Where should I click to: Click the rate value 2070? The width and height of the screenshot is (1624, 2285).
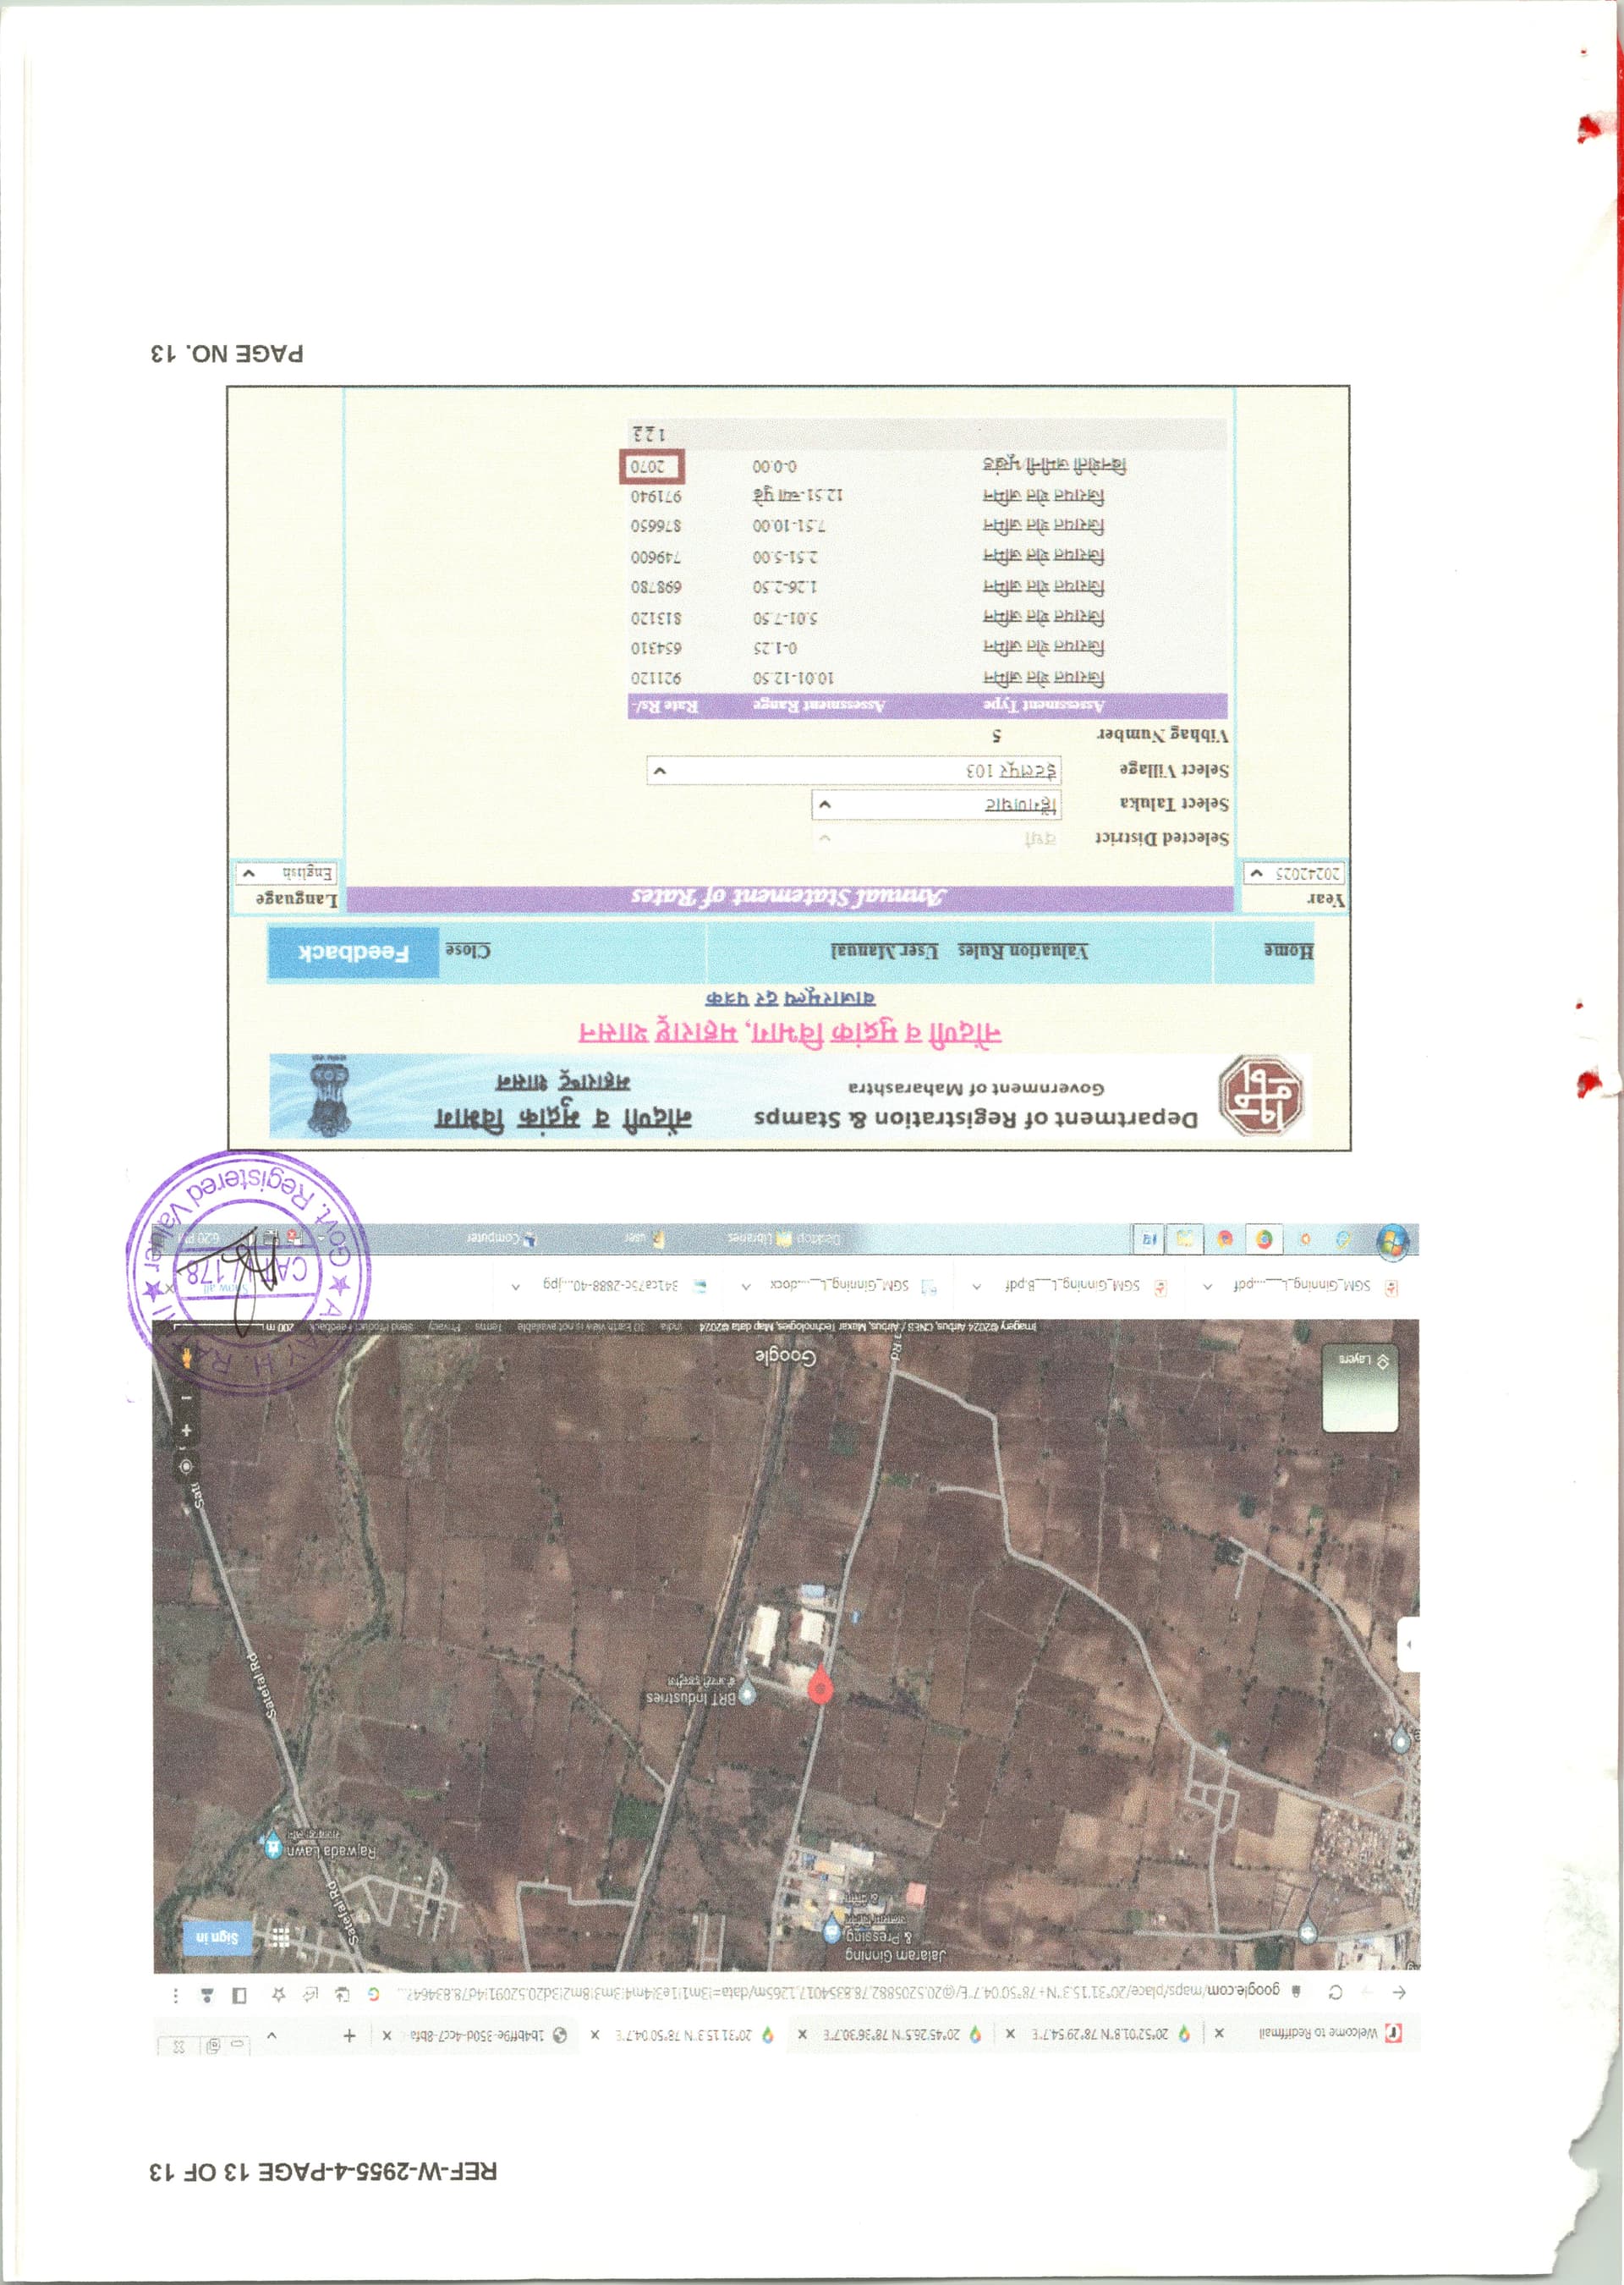tap(649, 466)
